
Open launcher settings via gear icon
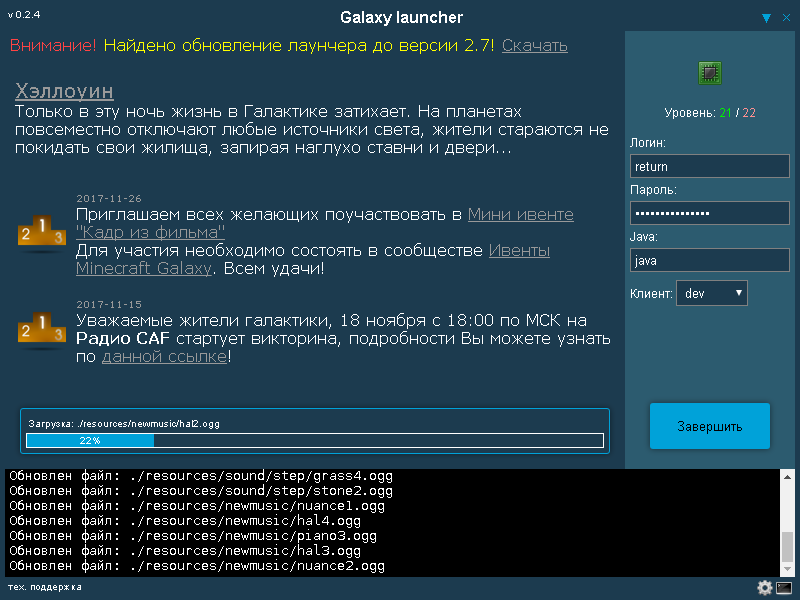pyautogui.click(x=765, y=588)
